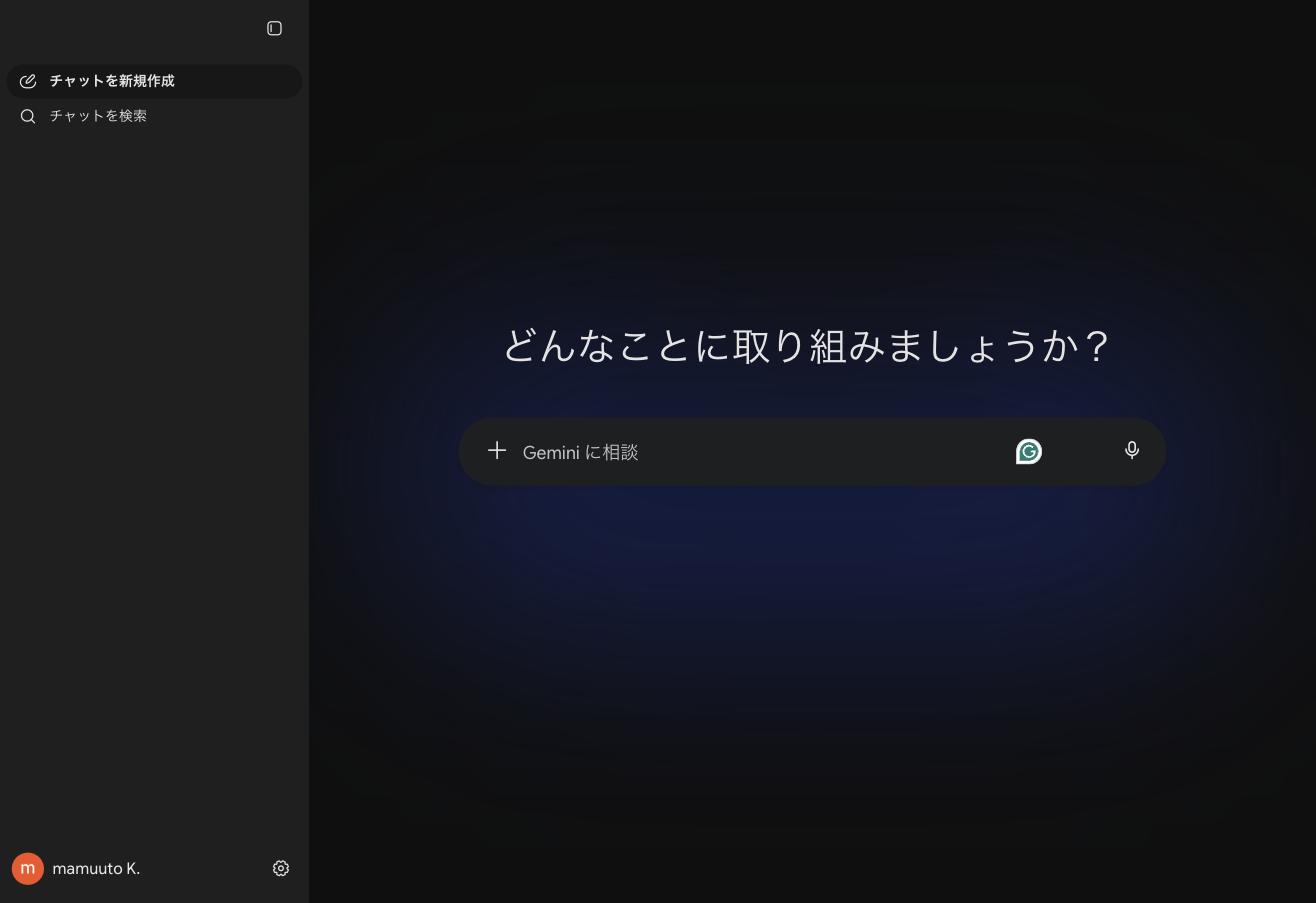Collapse the sidebar panel icon
1316x903 pixels.
(x=274, y=28)
